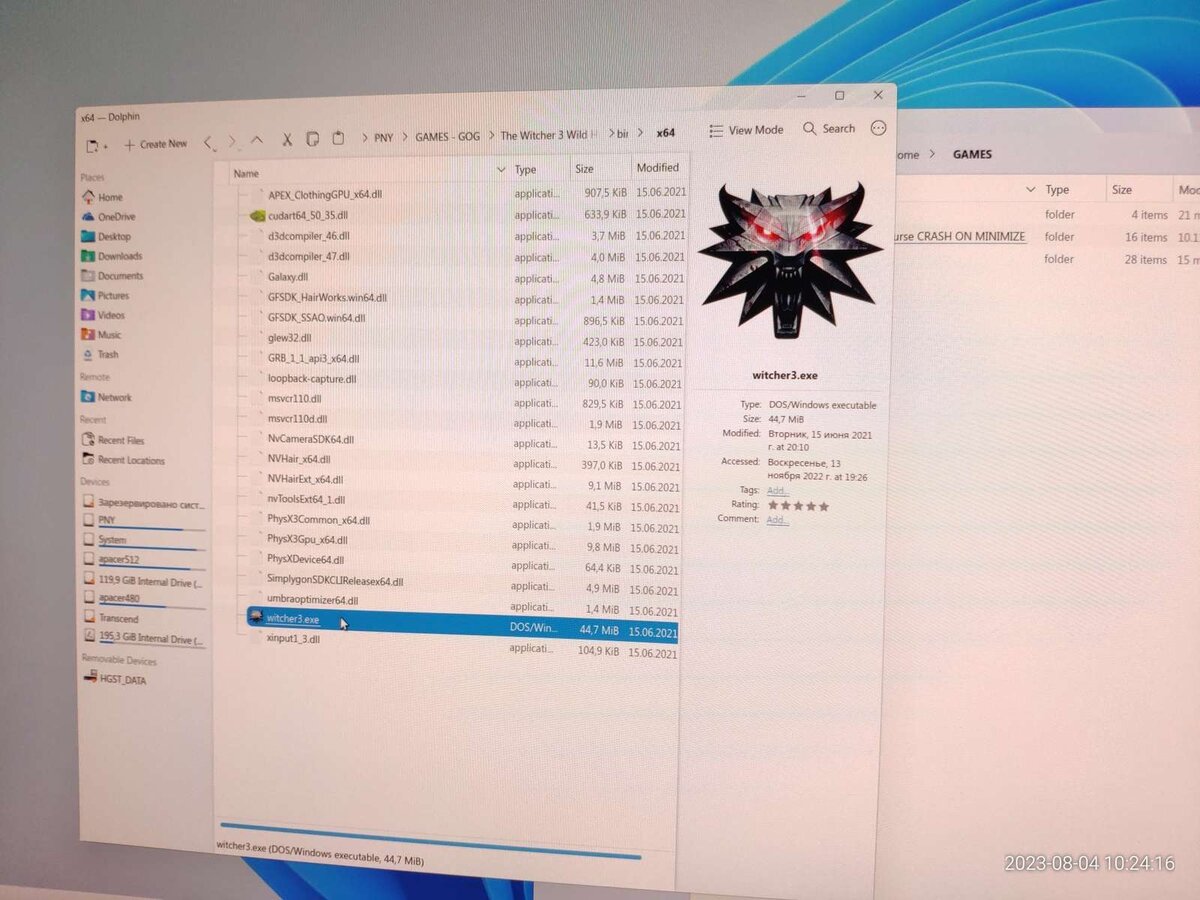Image resolution: width=1200 pixels, height=900 pixels.
Task: Select file xinput1_3.dll
Action: 293,638
